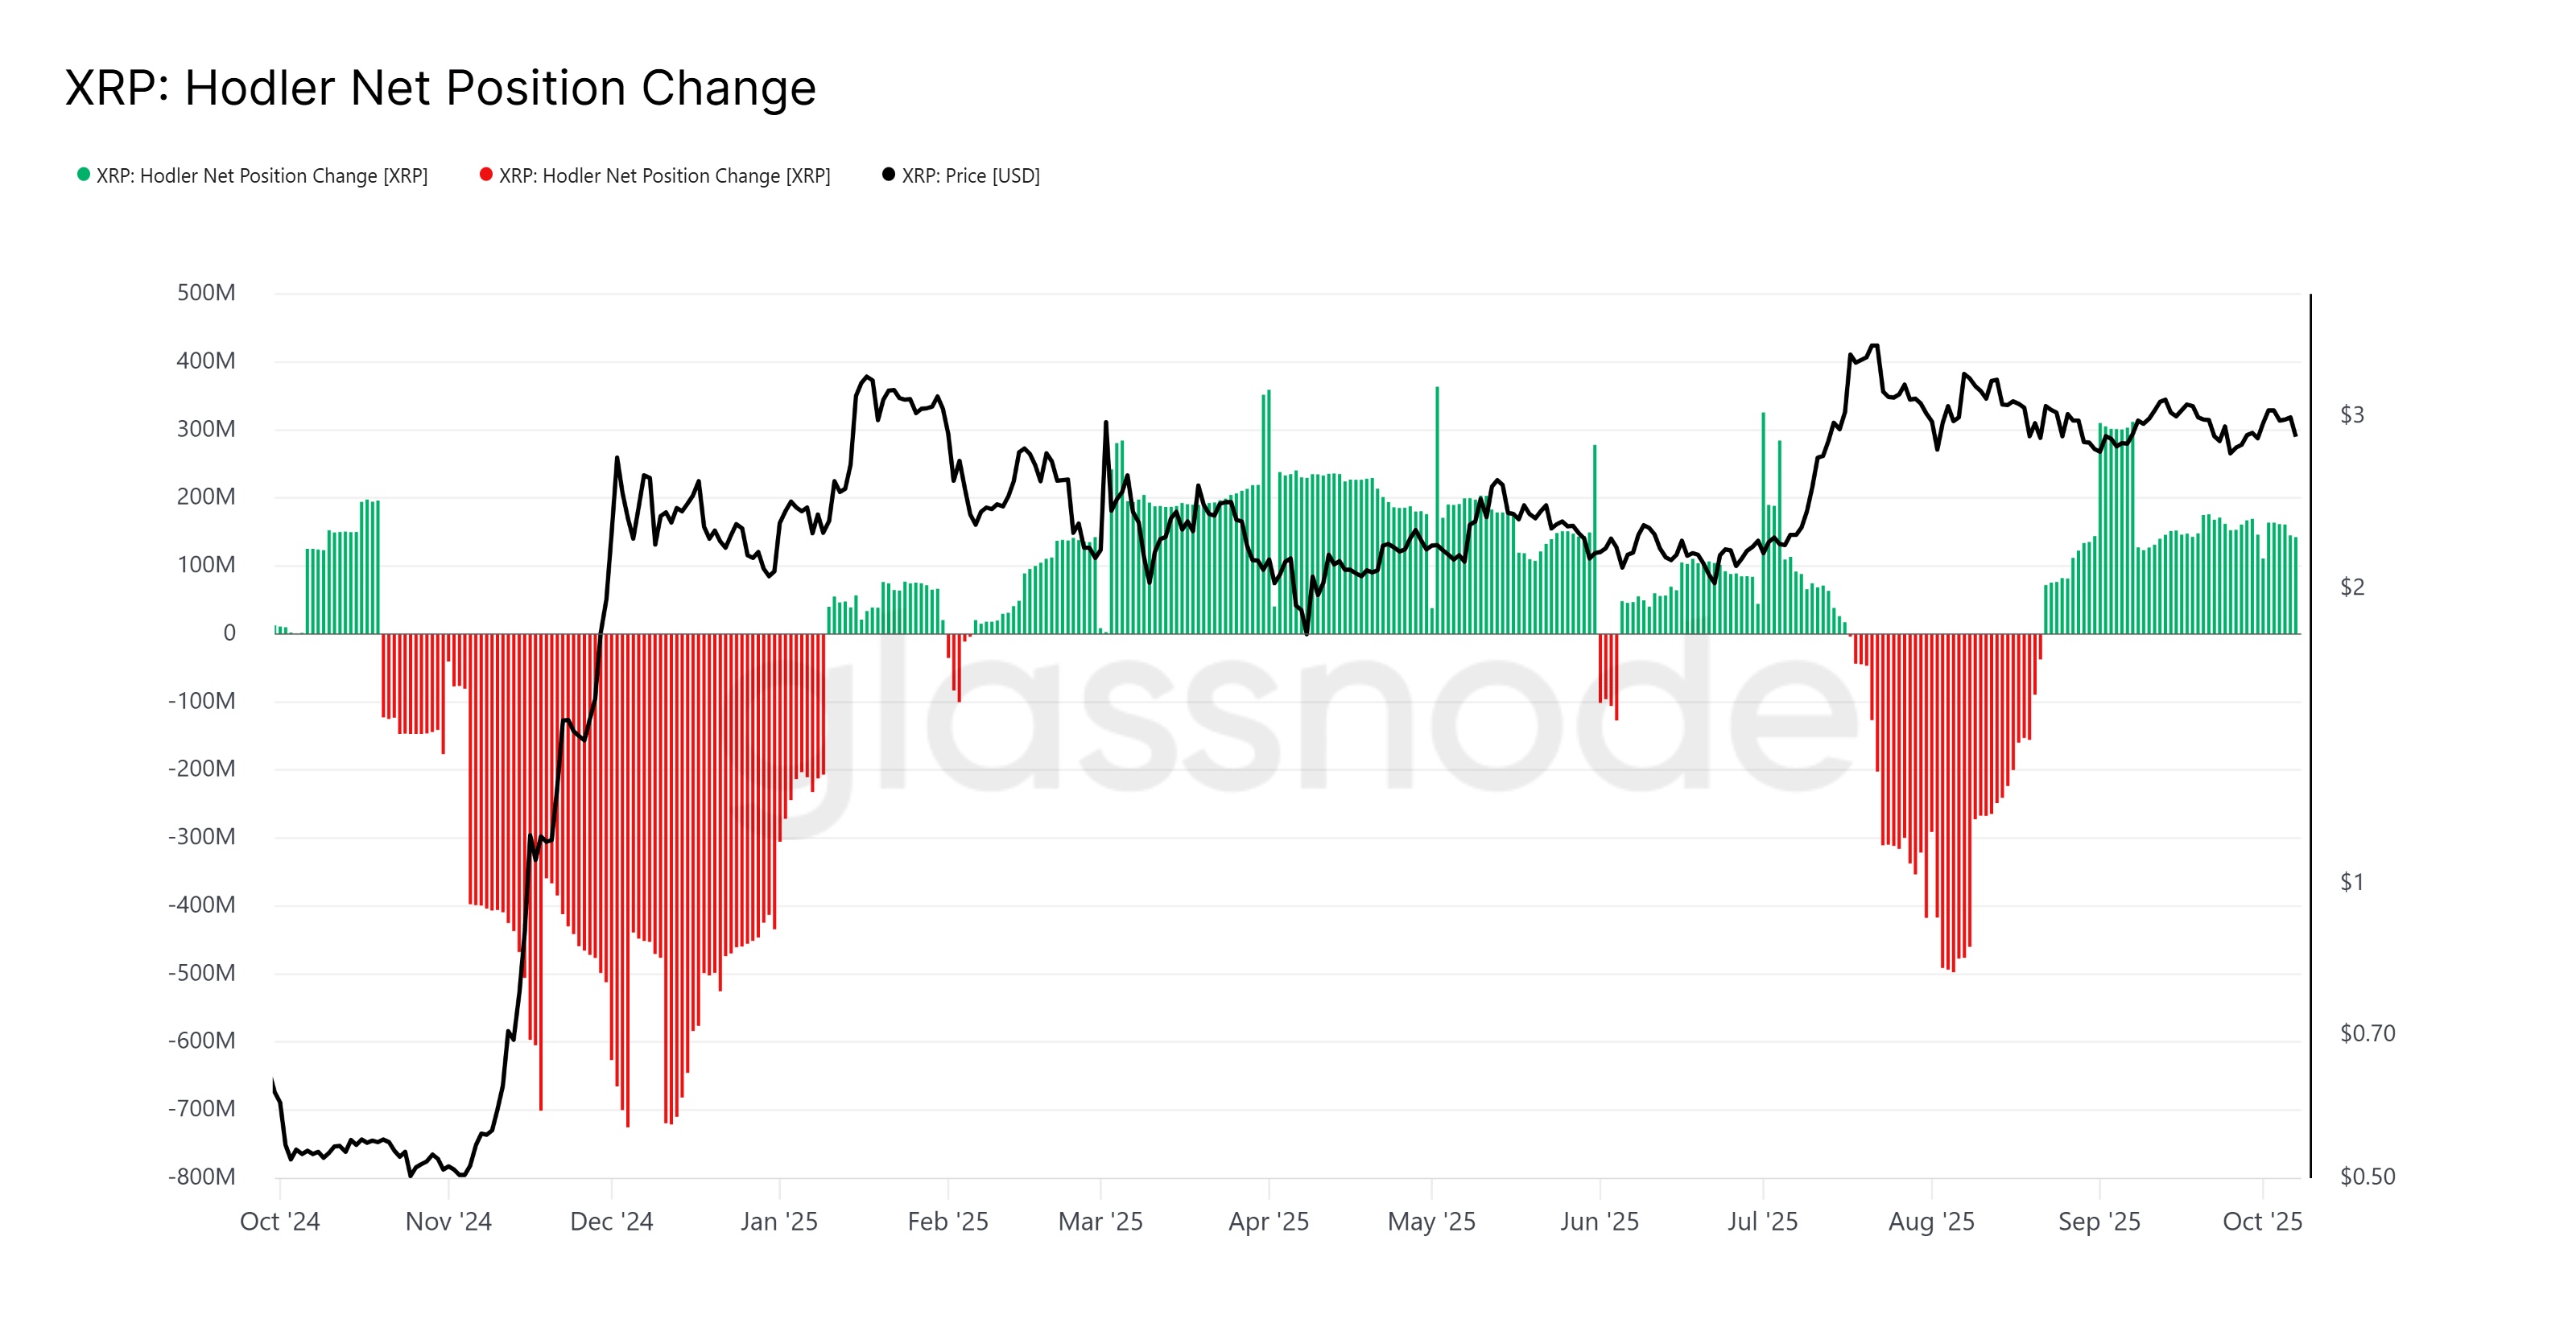The height and width of the screenshot is (1323, 2576).
Task: Click the $3 price axis label
Action: tap(2352, 414)
